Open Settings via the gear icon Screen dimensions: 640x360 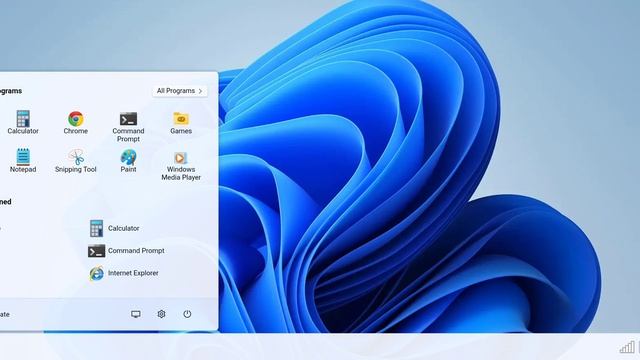pyautogui.click(x=161, y=314)
